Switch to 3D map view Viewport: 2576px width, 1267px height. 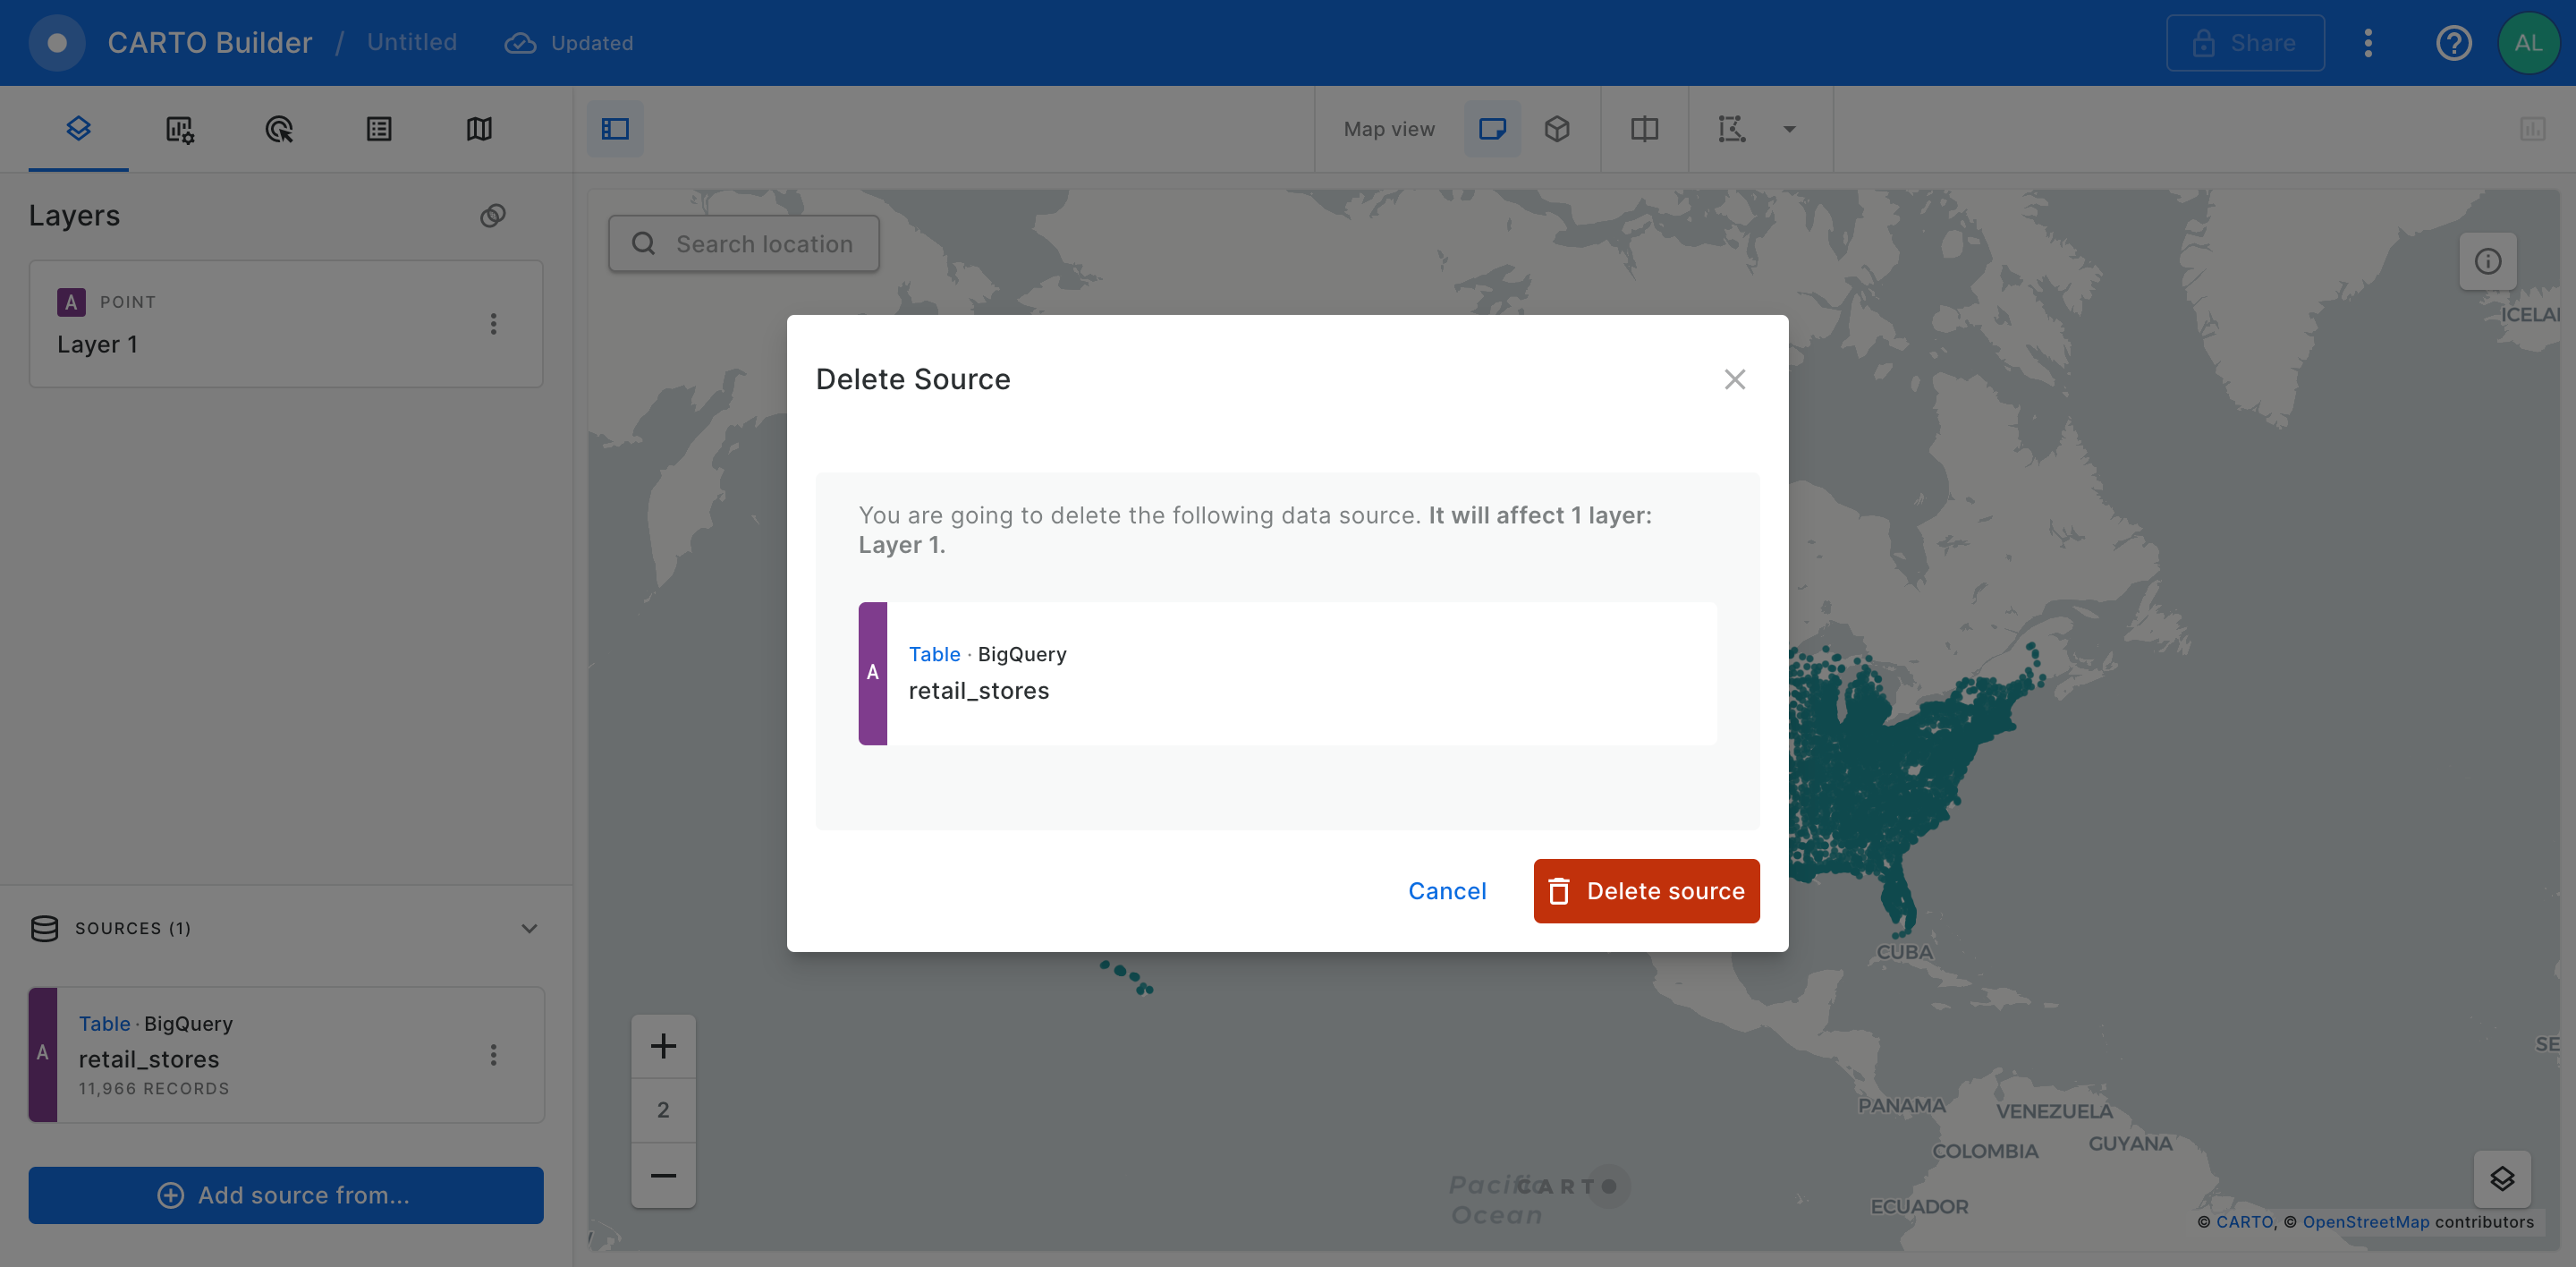(x=1557, y=129)
